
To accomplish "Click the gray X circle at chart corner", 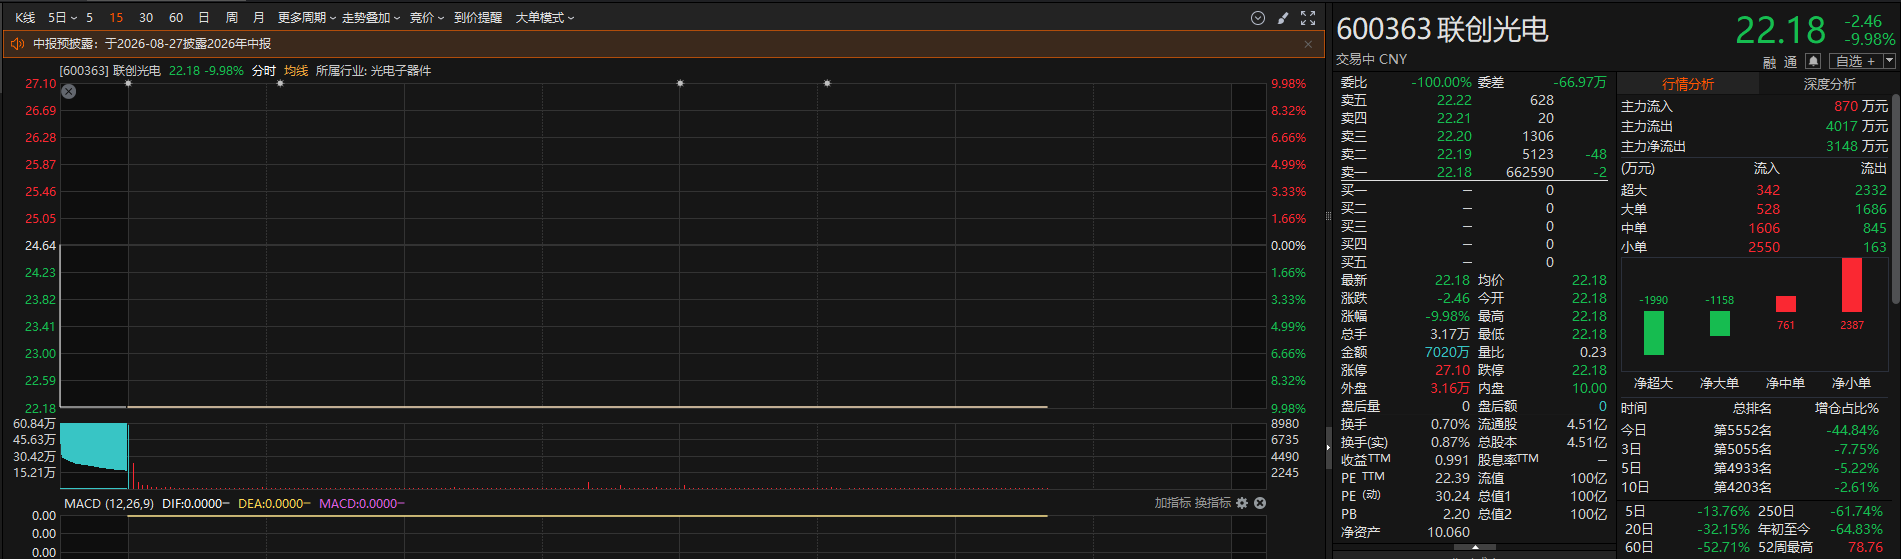I will pyautogui.click(x=69, y=91).
